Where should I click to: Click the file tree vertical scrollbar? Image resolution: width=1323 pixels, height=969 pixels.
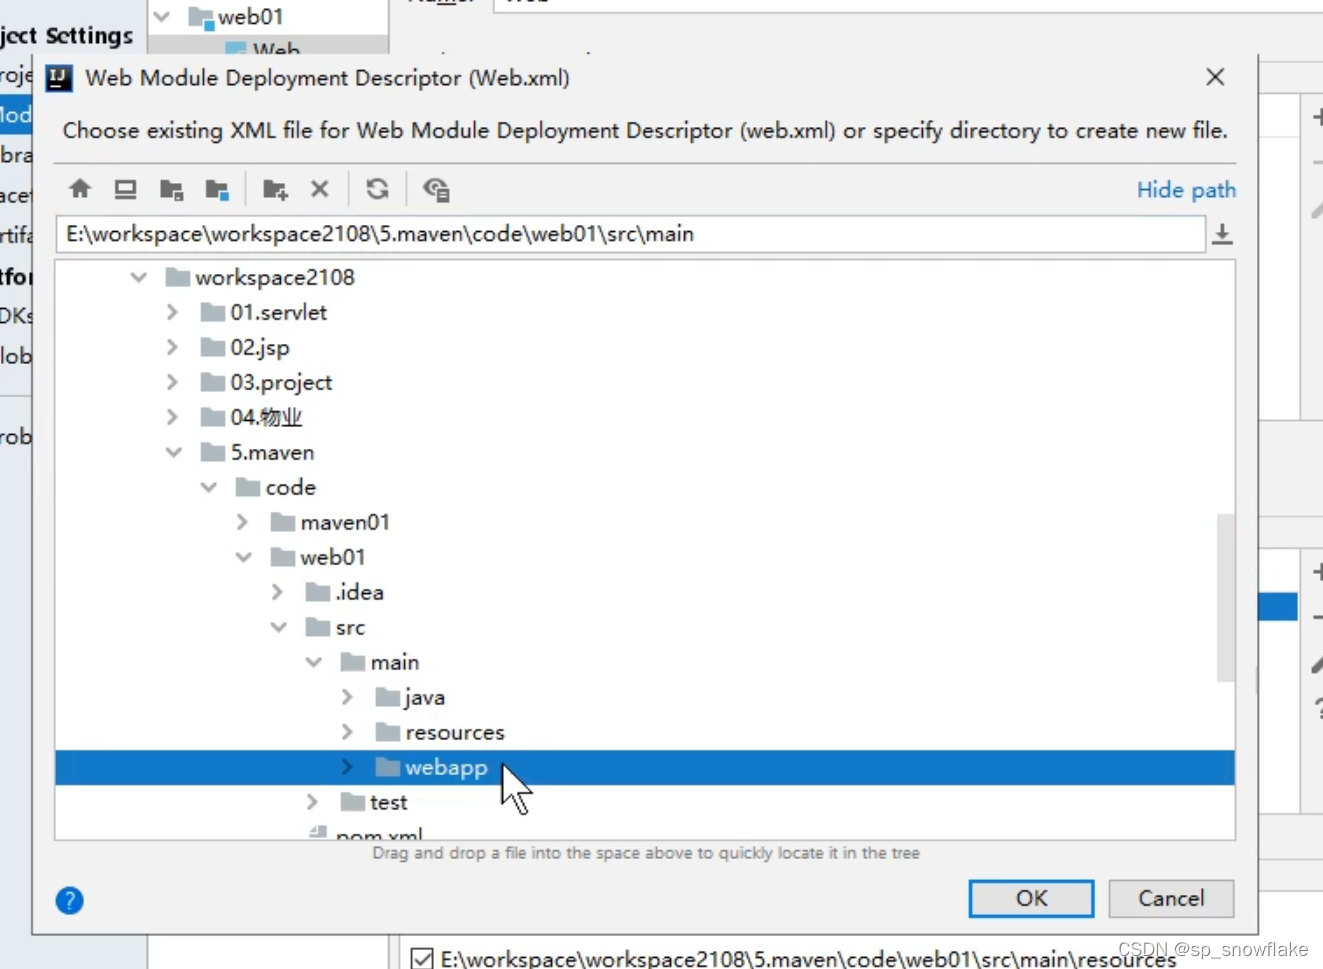click(x=1225, y=597)
